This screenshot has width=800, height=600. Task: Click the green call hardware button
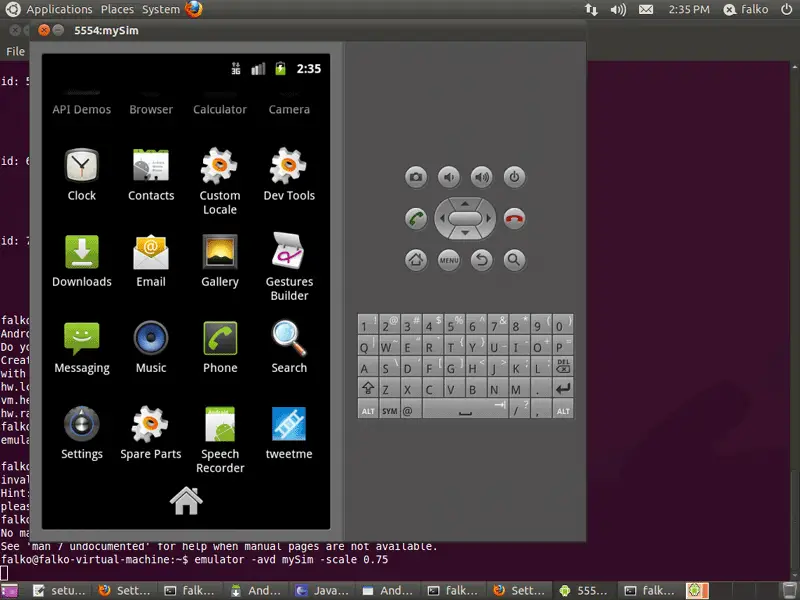[x=416, y=219]
